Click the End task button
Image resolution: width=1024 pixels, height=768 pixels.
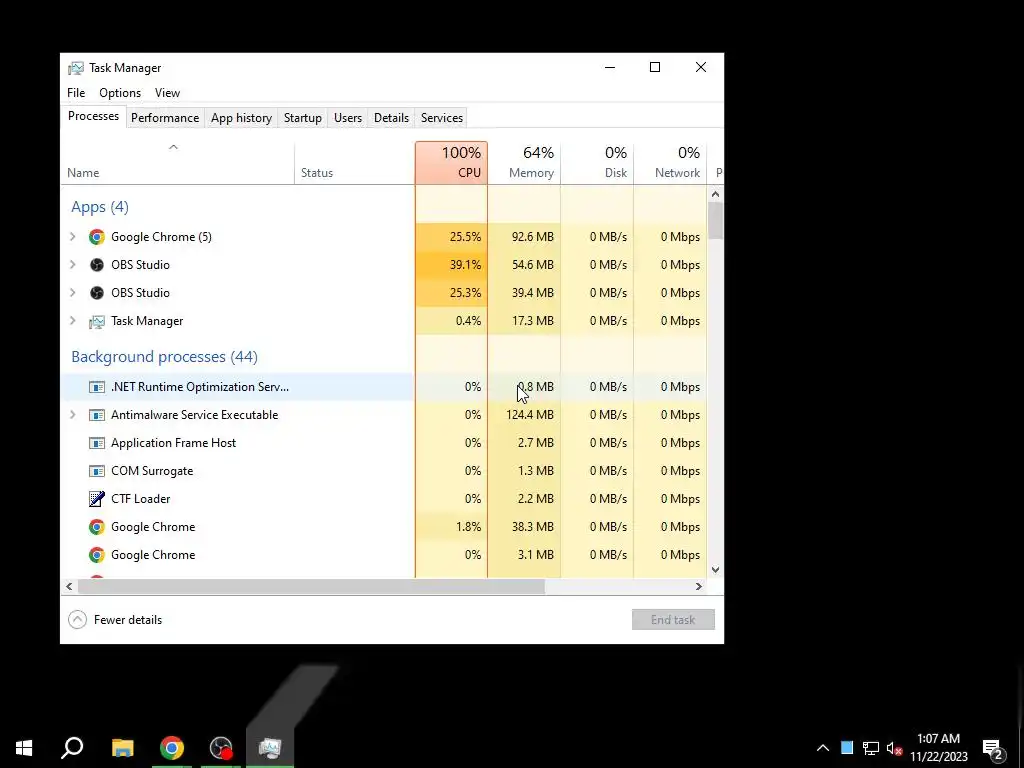(673, 620)
